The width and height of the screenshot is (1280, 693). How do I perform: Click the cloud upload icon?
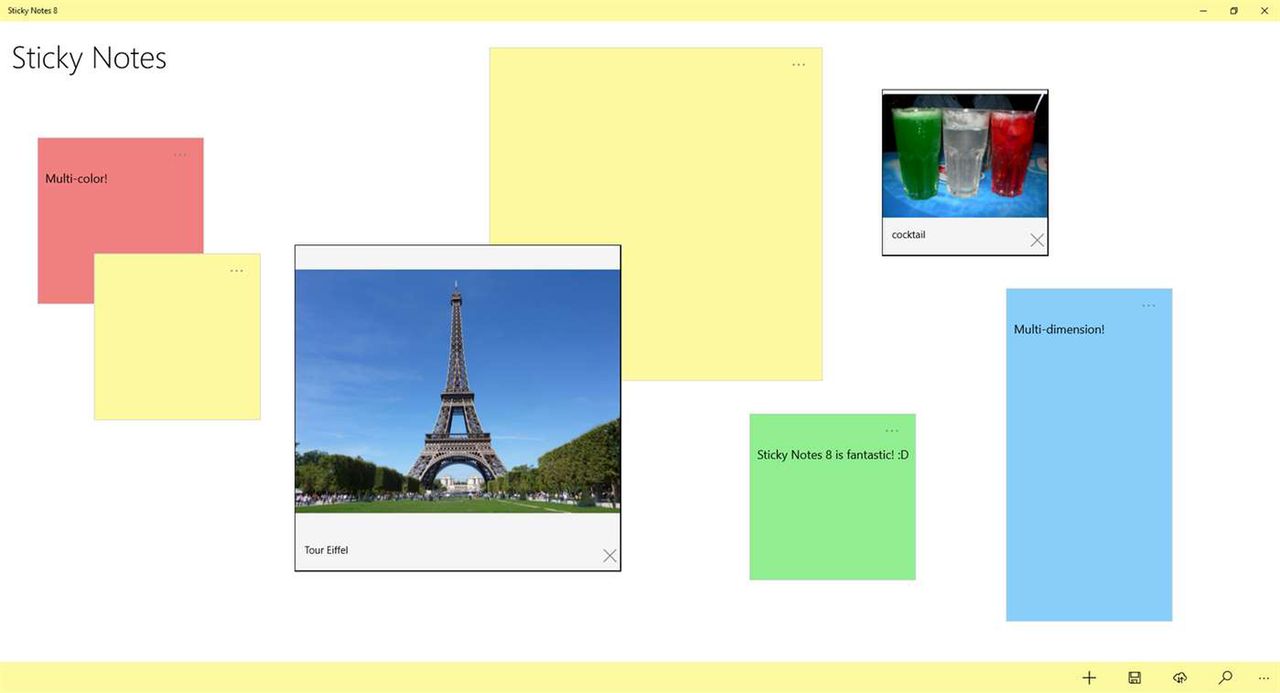pos(1180,678)
